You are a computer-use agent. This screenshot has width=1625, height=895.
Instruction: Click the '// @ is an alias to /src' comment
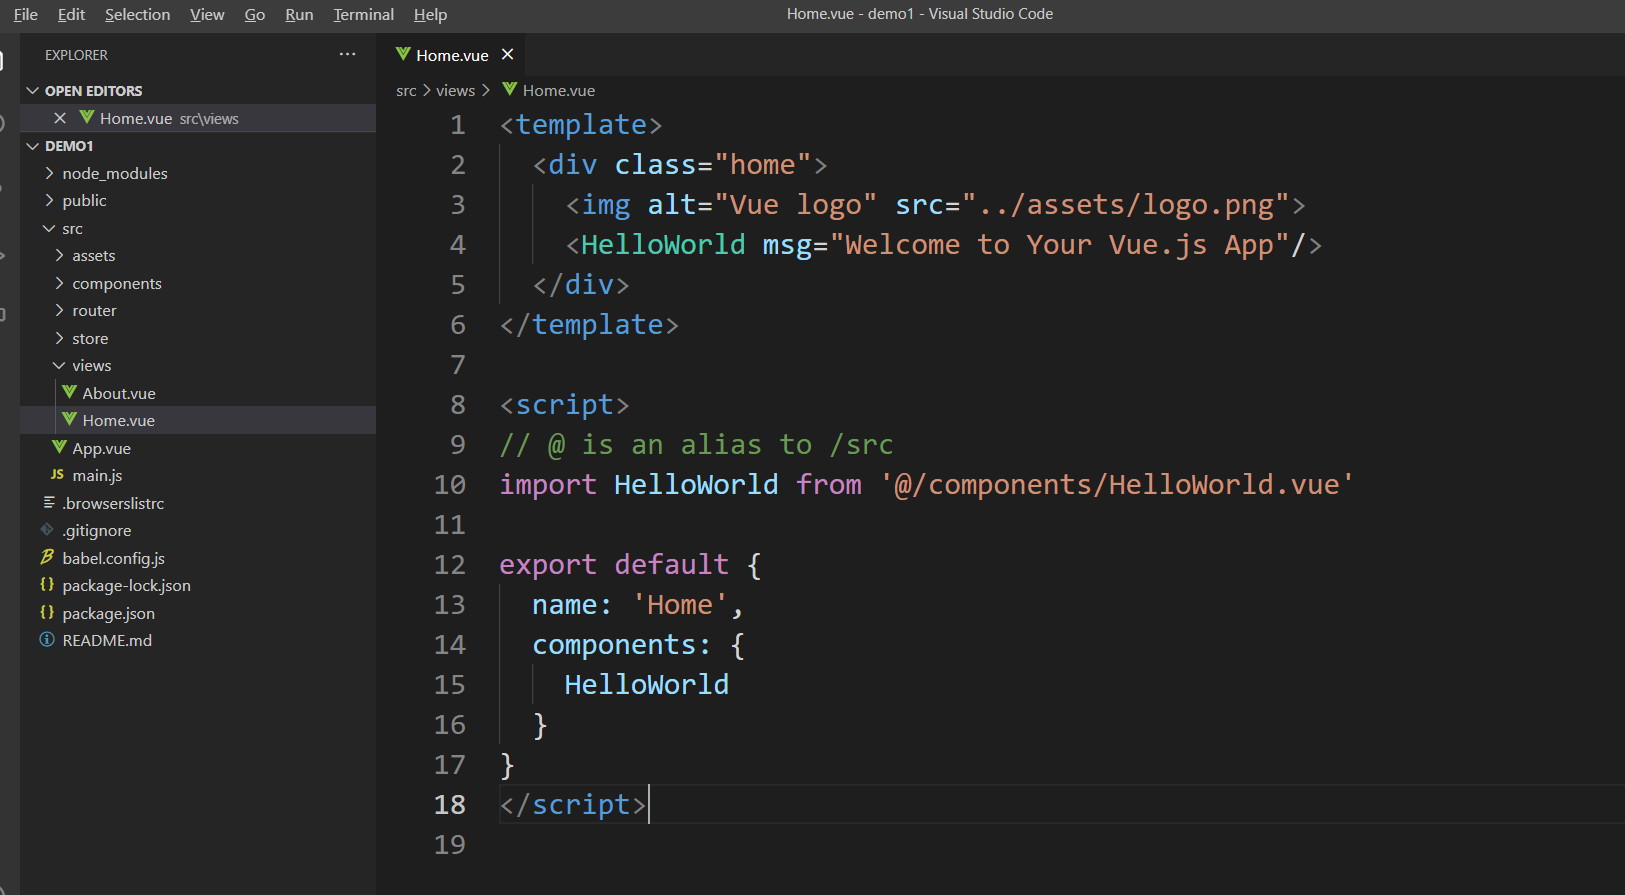pyautogui.click(x=696, y=445)
